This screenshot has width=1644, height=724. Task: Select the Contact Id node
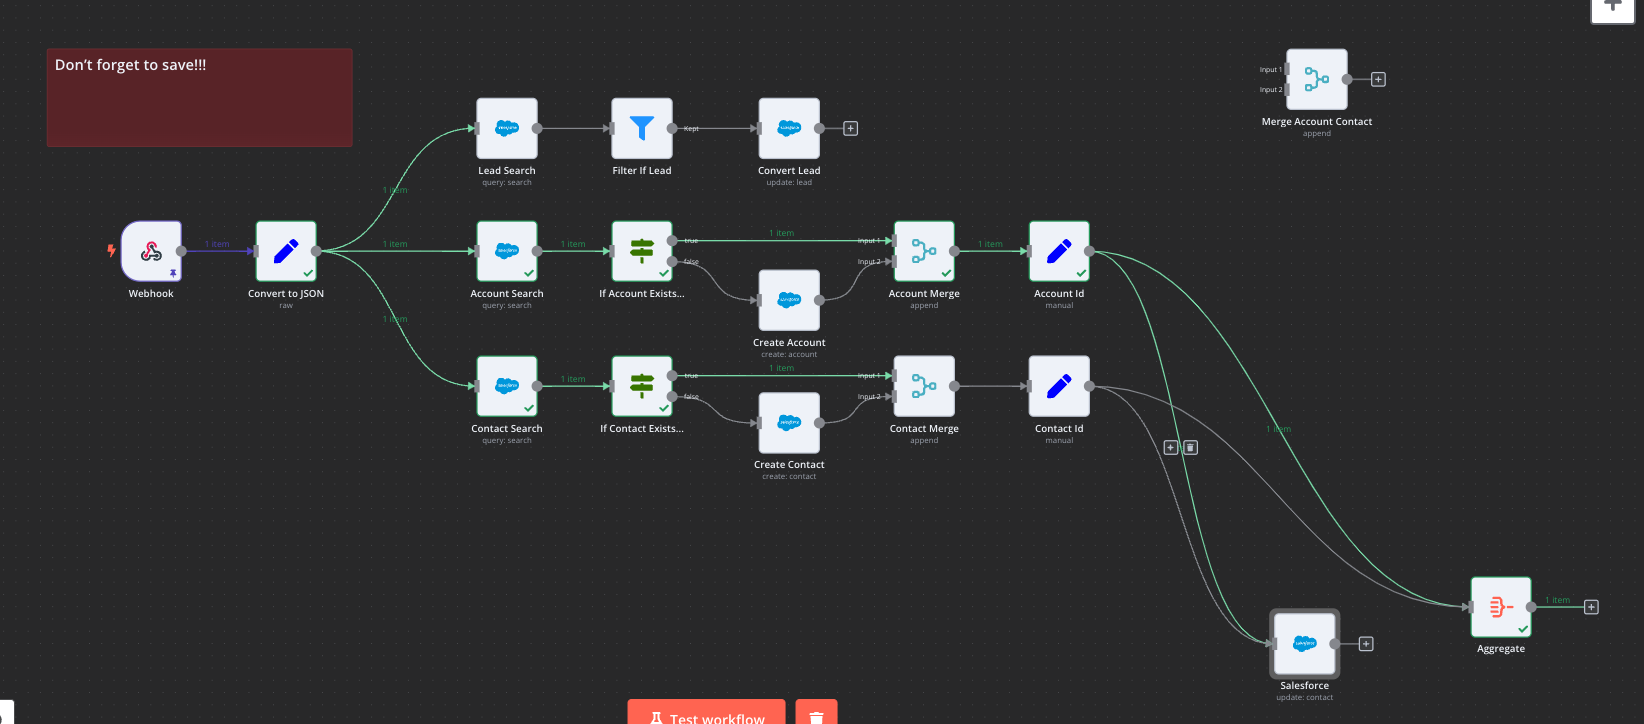pos(1059,386)
